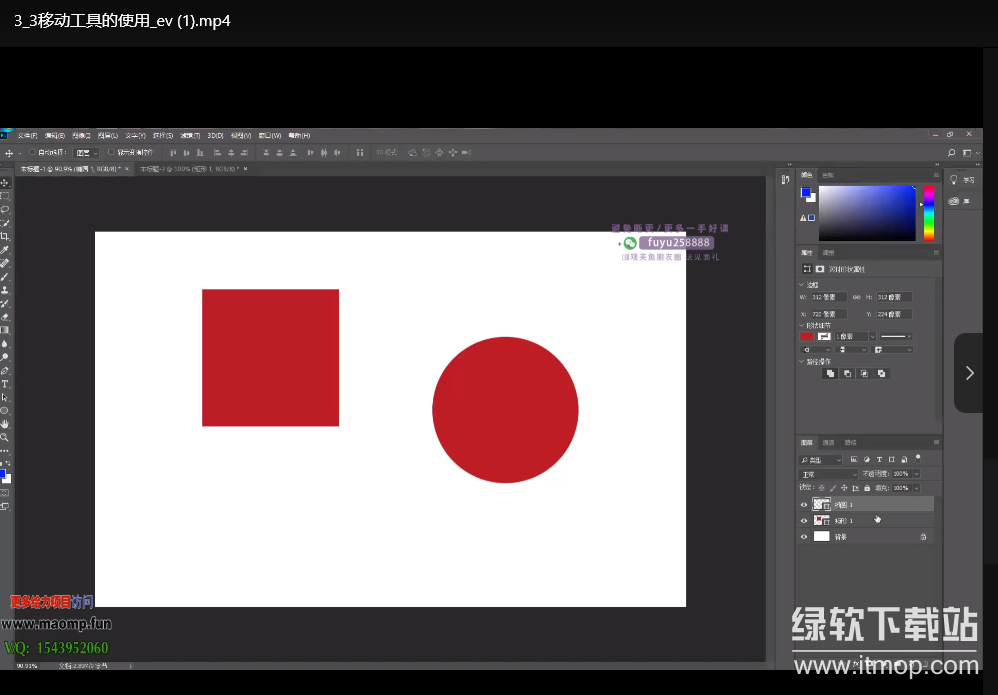The image size is (998, 695).
Task: Select the Horizontal Type tool
Action: coord(5,384)
